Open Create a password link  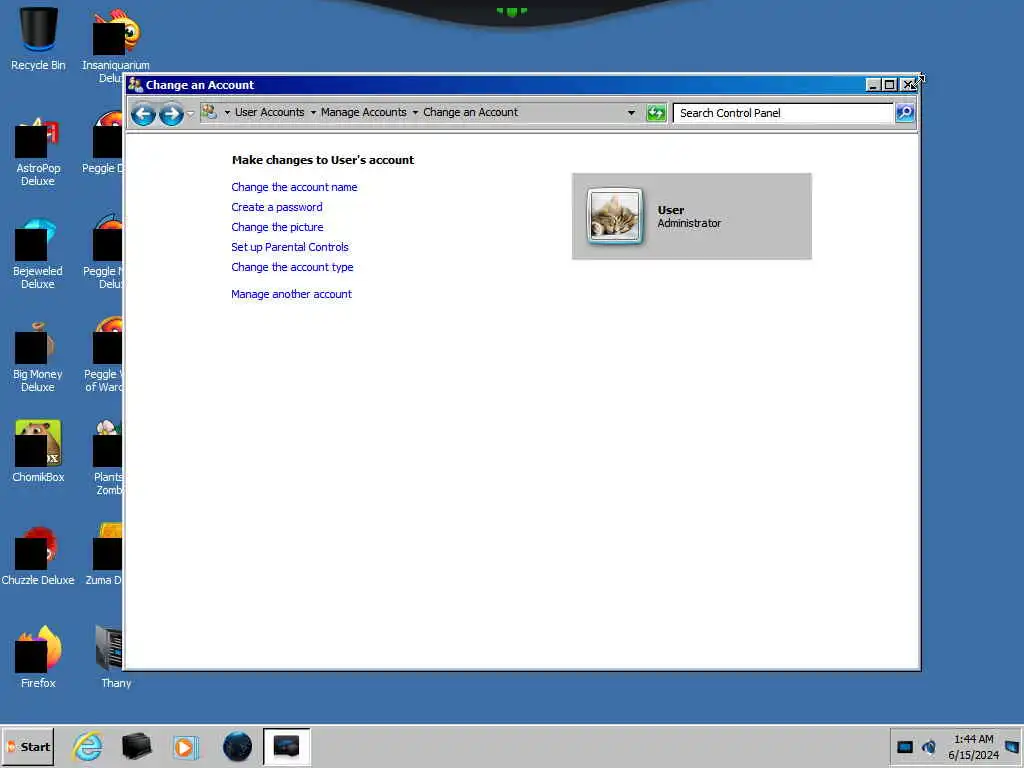tap(277, 207)
